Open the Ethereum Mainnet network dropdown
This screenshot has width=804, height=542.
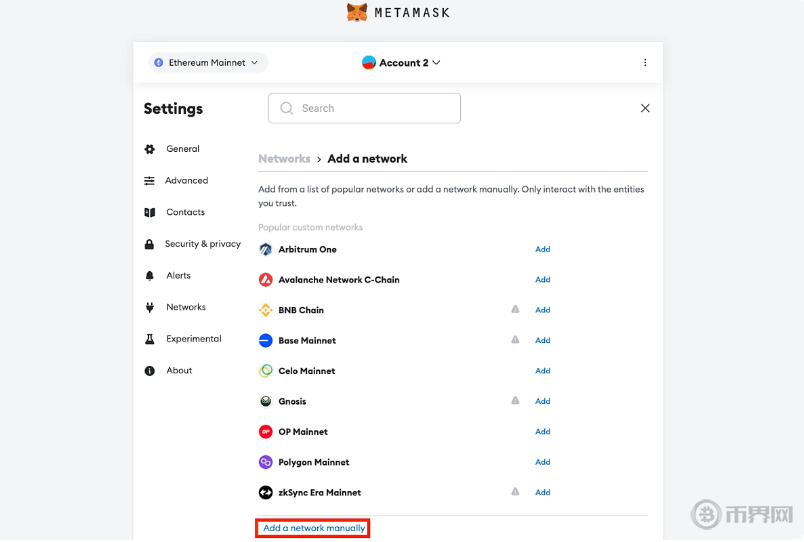[208, 62]
